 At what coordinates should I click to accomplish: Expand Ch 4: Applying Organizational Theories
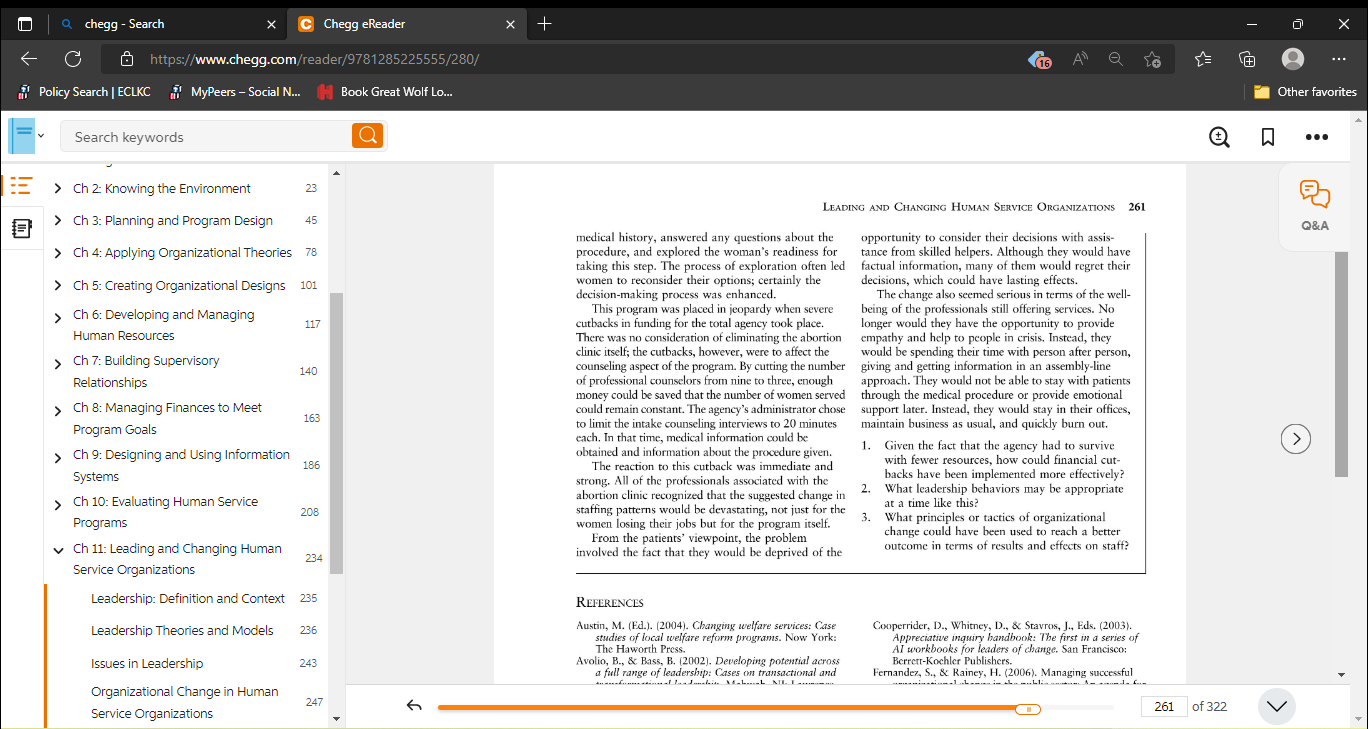58,253
